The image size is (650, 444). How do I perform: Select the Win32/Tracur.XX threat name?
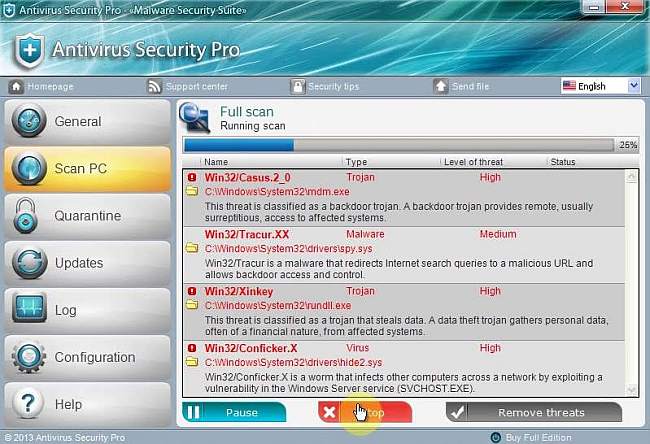[247, 234]
